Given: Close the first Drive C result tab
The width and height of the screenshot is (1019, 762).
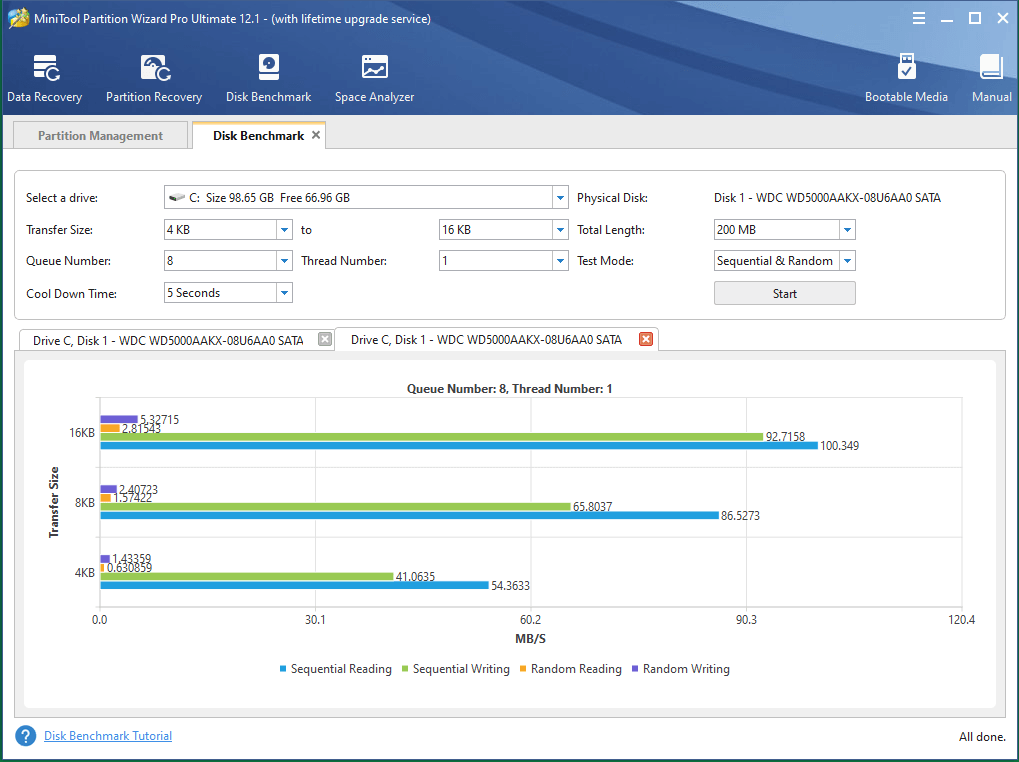Looking at the screenshot, I should (x=325, y=339).
